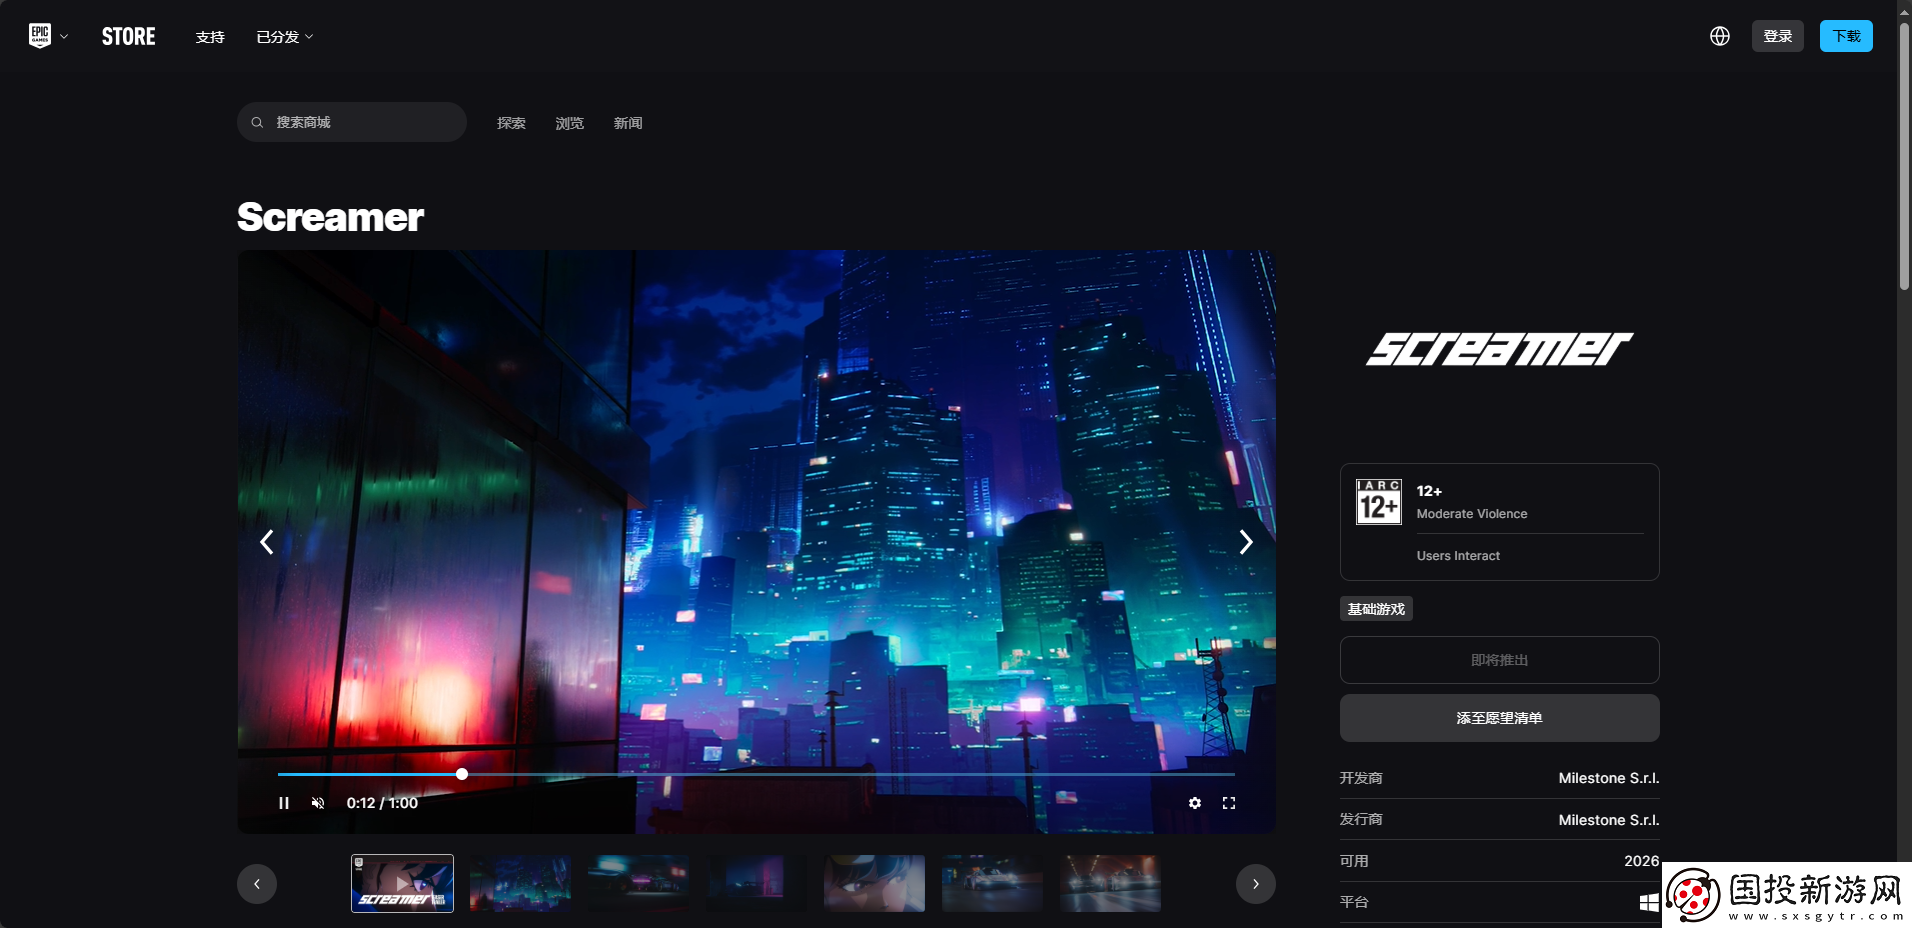1912x928 pixels.
Task: Select the sixth thumbnail, white car
Action: coord(992,883)
